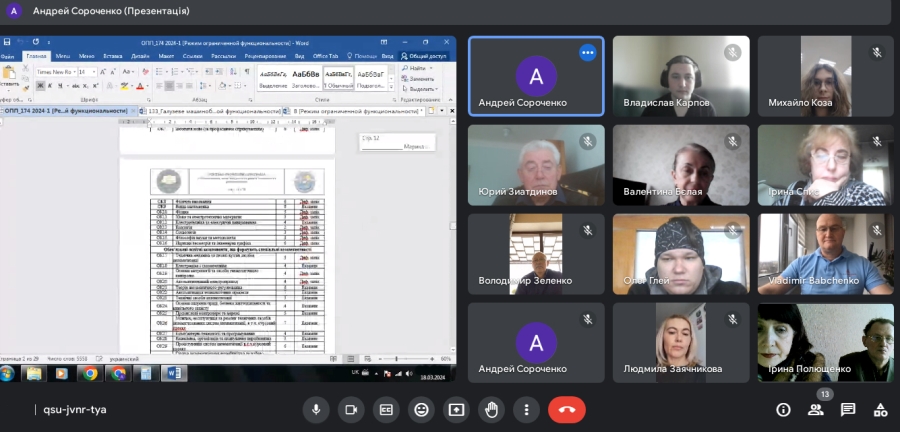Open more options three-dot menu
This screenshot has width=900, height=432.
[526, 409]
